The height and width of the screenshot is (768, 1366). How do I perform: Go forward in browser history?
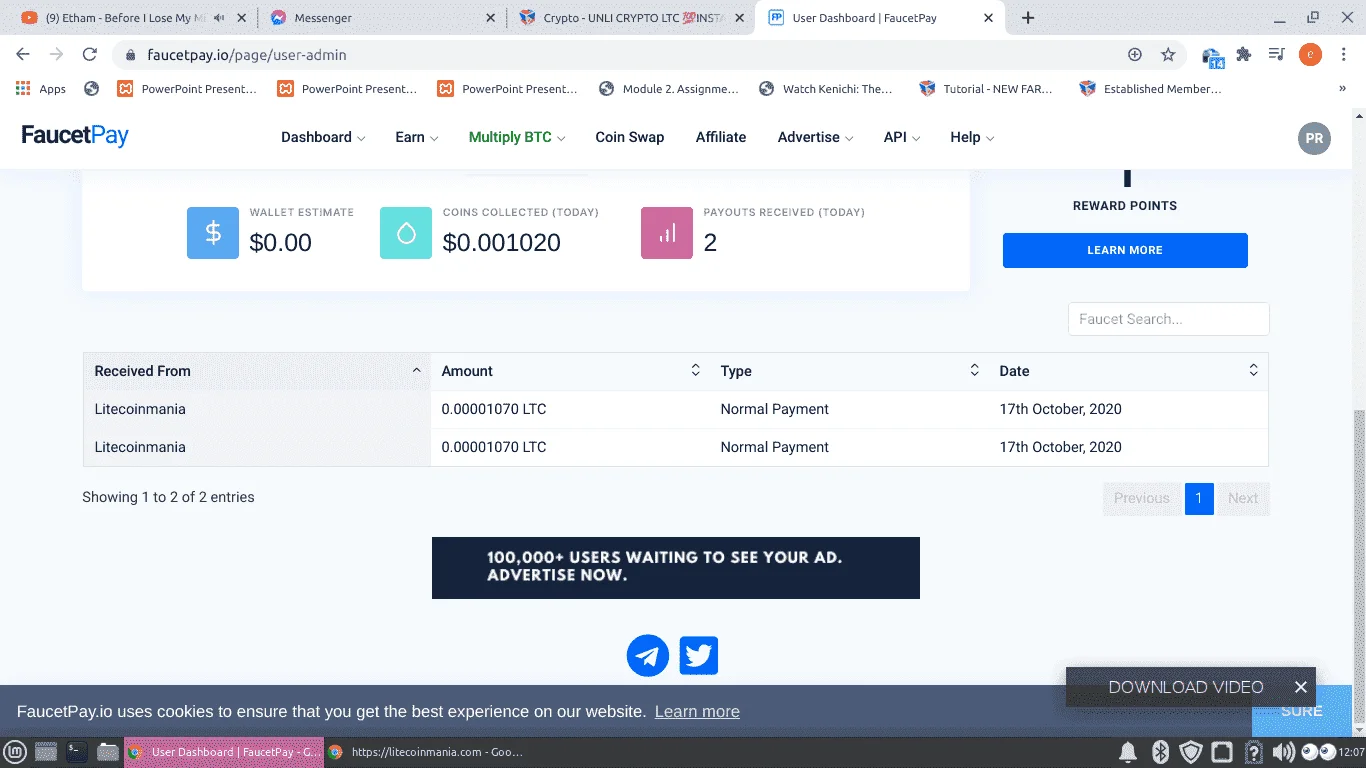[56, 55]
